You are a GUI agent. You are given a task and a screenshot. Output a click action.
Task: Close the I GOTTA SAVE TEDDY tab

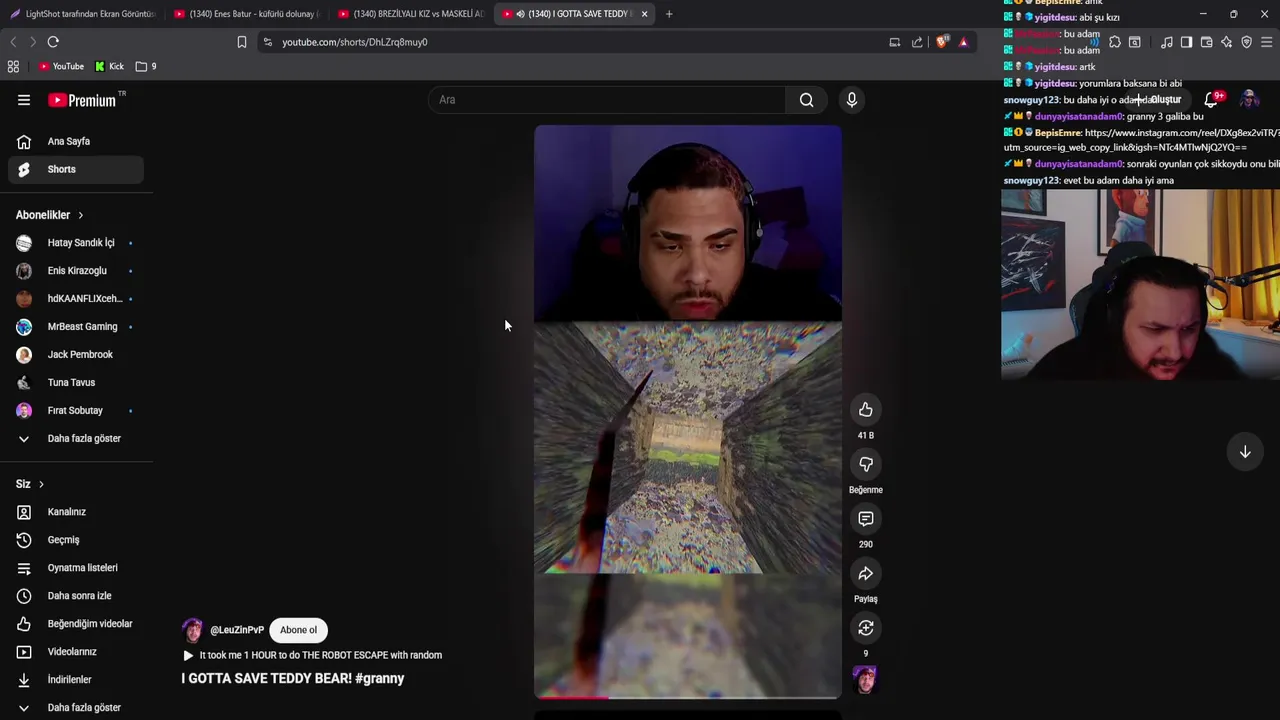click(644, 14)
